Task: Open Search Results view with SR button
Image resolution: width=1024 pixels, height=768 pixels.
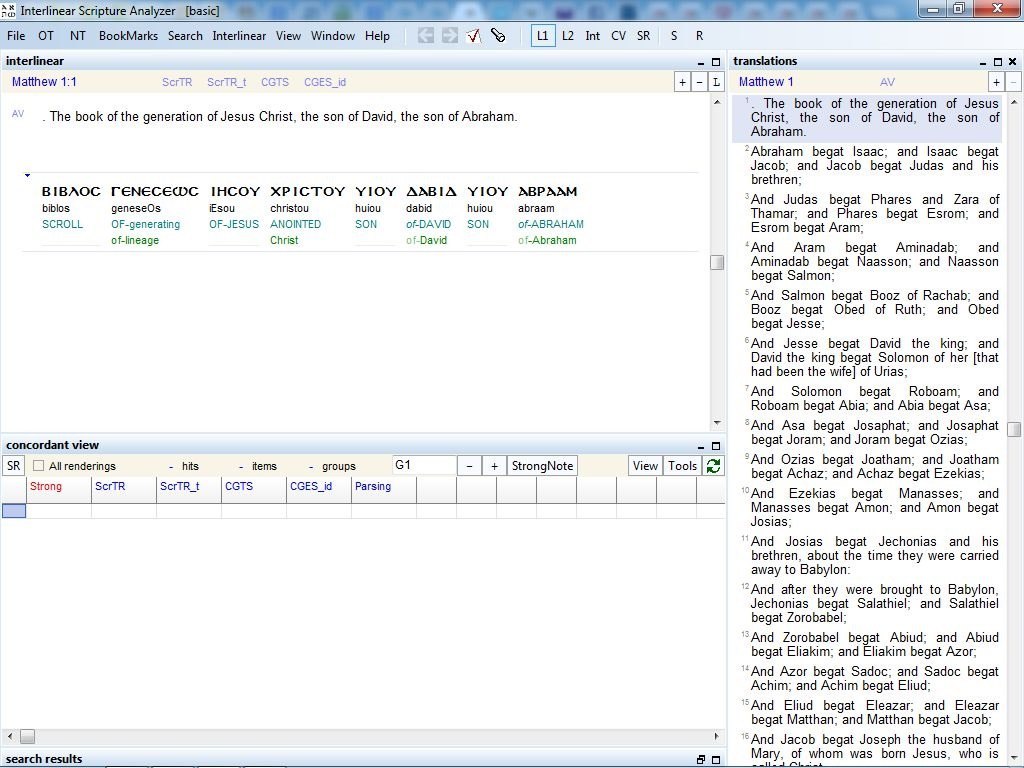Action: (643, 35)
